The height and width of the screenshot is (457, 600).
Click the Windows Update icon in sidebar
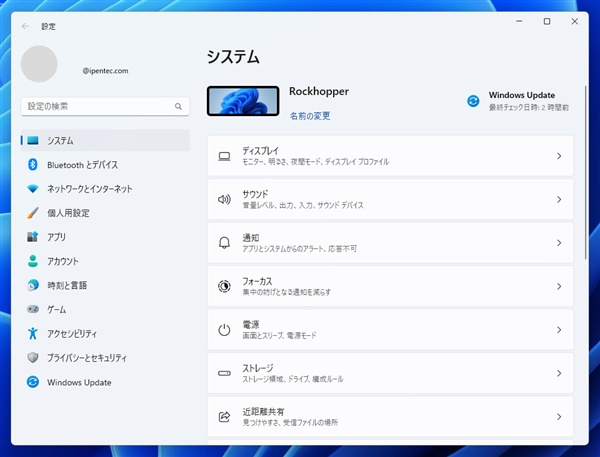pos(33,382)
